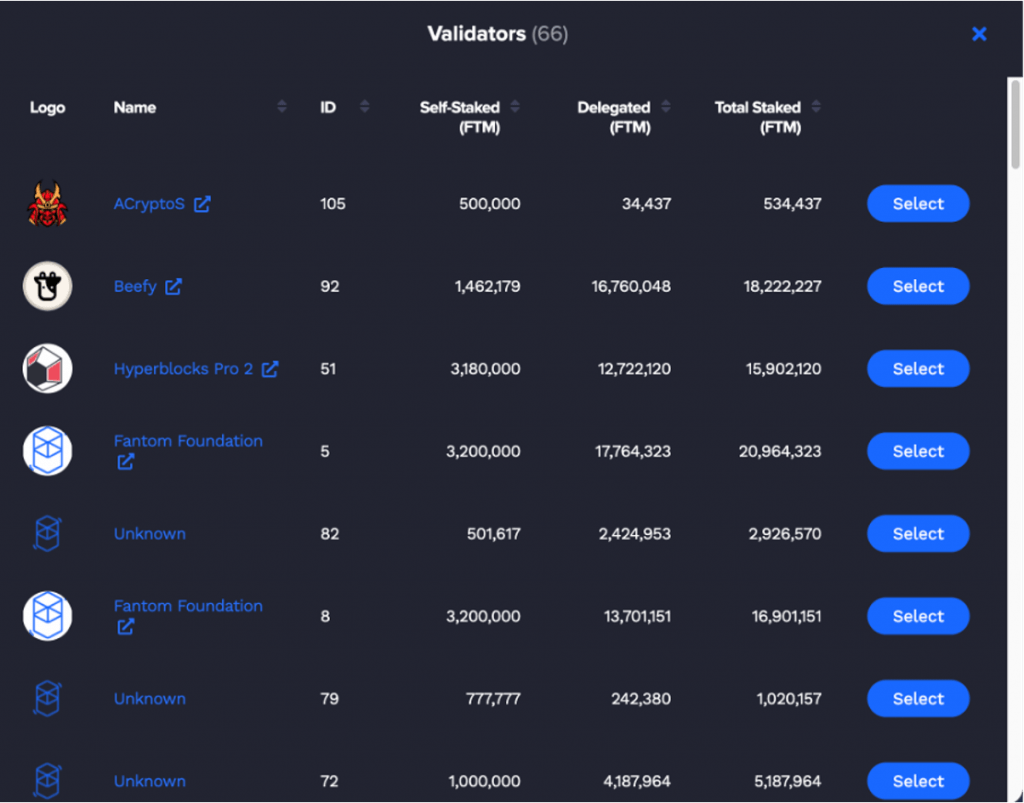Click the Fantom Foundation logo beside ID 5

[47, 450]
